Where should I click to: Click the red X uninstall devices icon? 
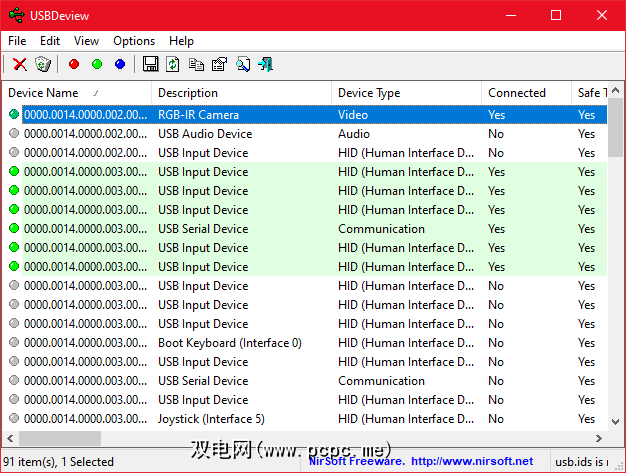point(20,64)
